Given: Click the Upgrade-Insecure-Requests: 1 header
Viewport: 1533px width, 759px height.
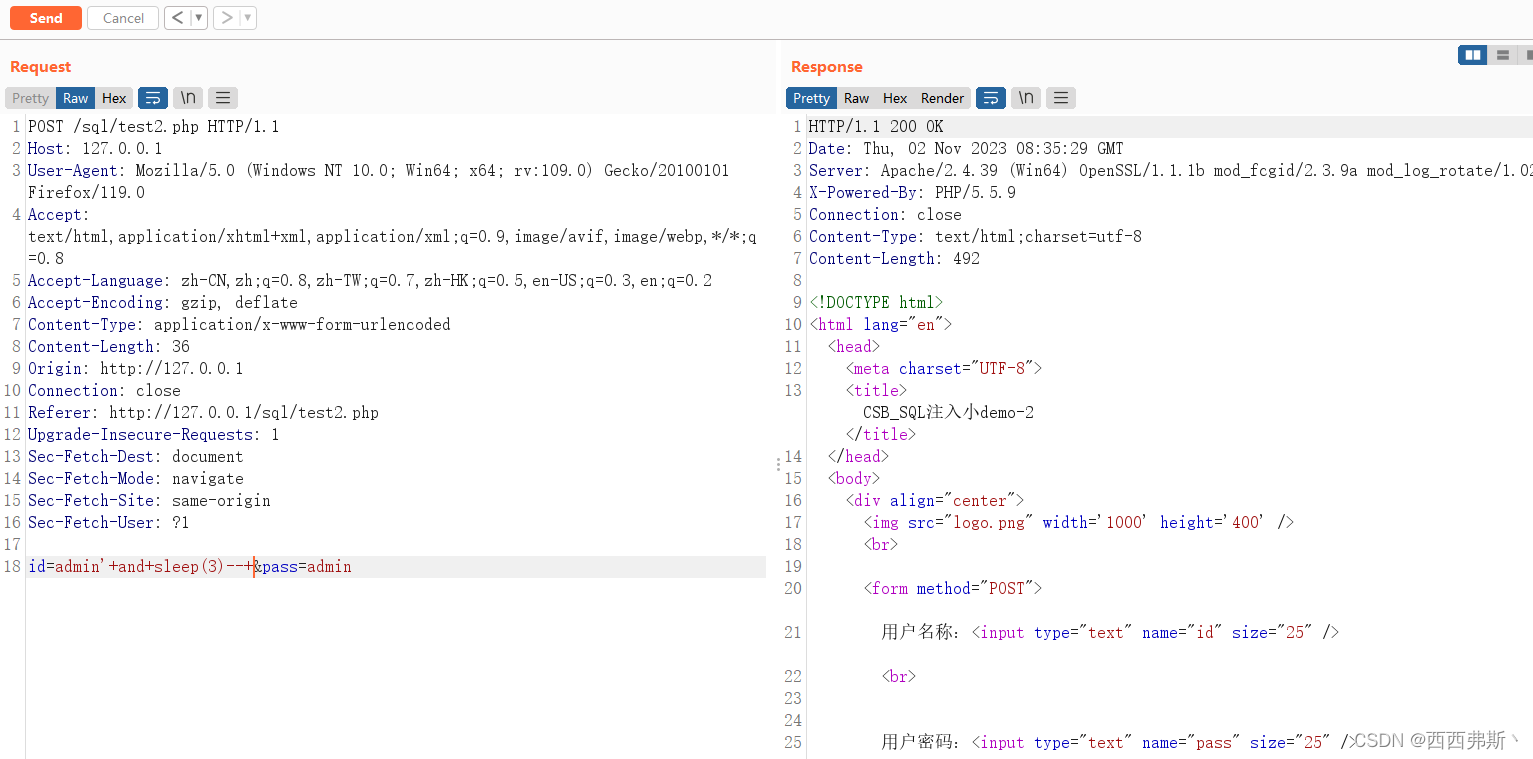Looking at the screenshot, I should (x=154, y=435).
